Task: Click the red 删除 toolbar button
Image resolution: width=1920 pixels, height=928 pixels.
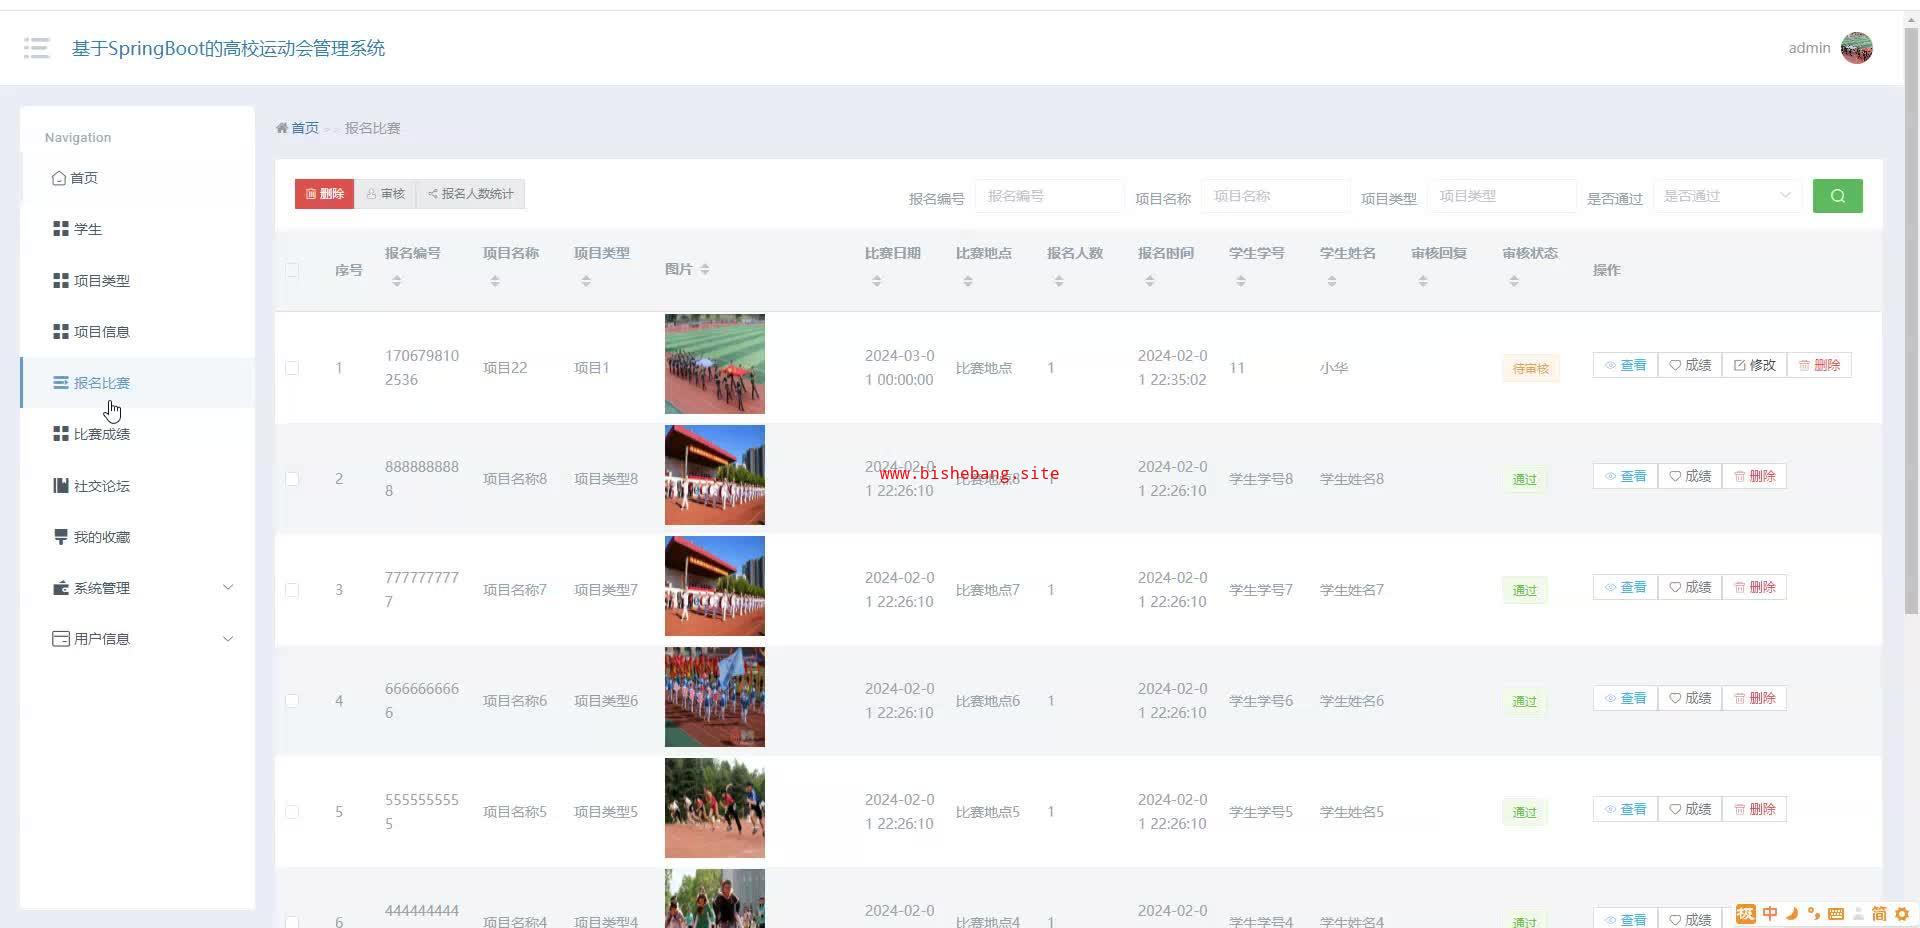Action: 324,194
